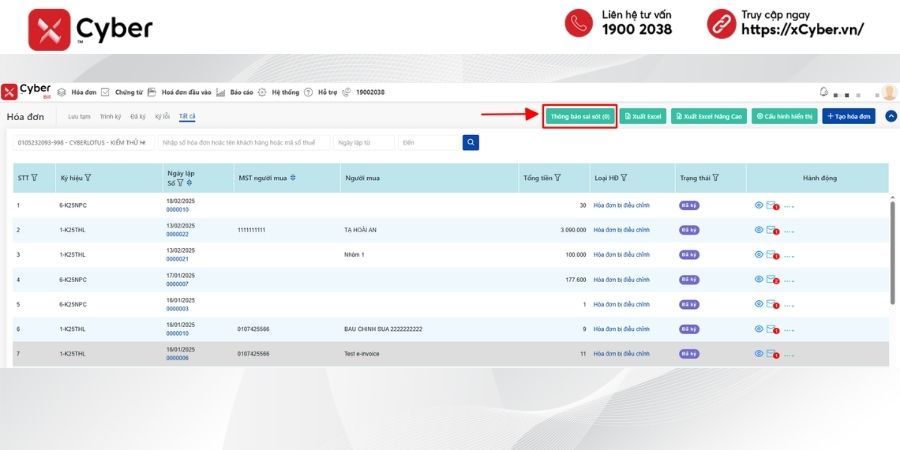Switch to the Lưu tạm tab
The image size is (900, 450).
point(79,117)
